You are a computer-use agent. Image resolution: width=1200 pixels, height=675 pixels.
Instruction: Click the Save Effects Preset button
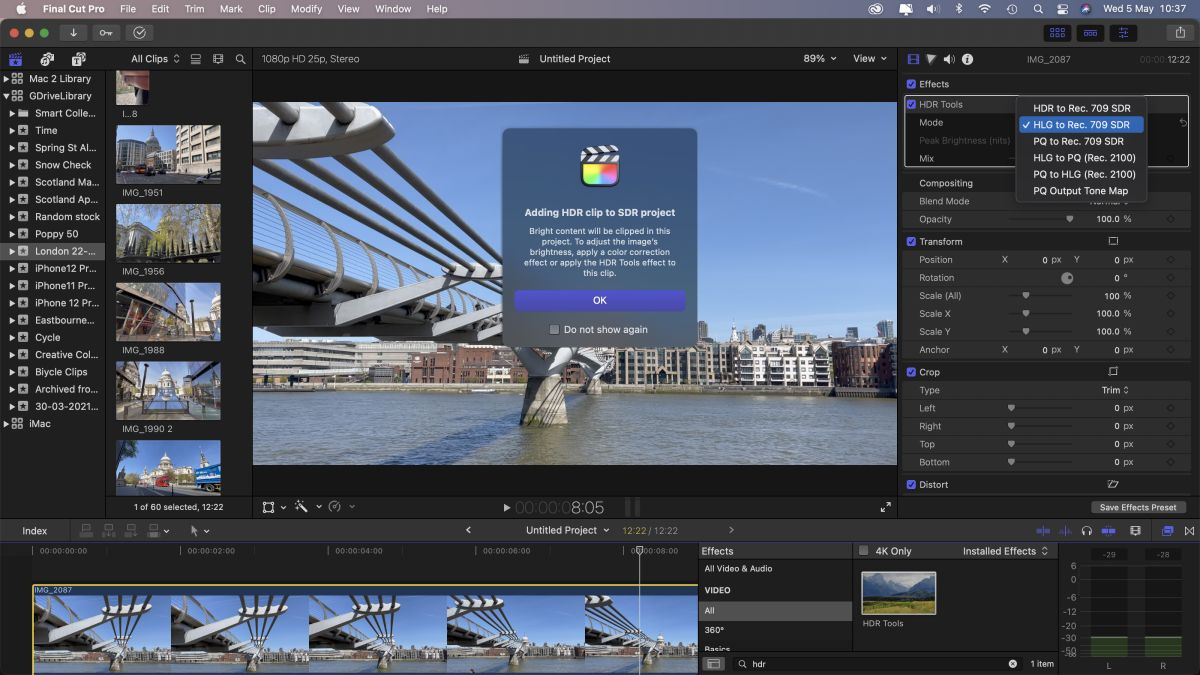(x=1138, y=507)
